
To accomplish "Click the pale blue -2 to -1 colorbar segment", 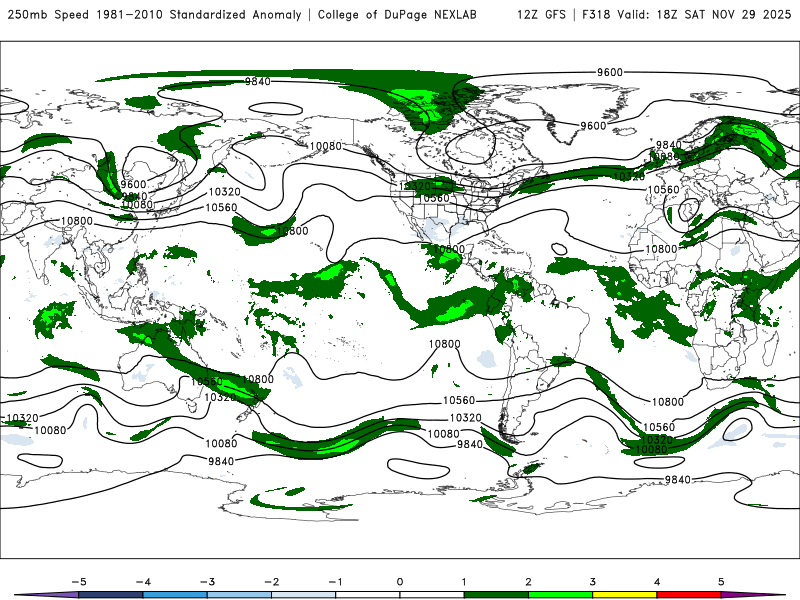I will 304,595.
